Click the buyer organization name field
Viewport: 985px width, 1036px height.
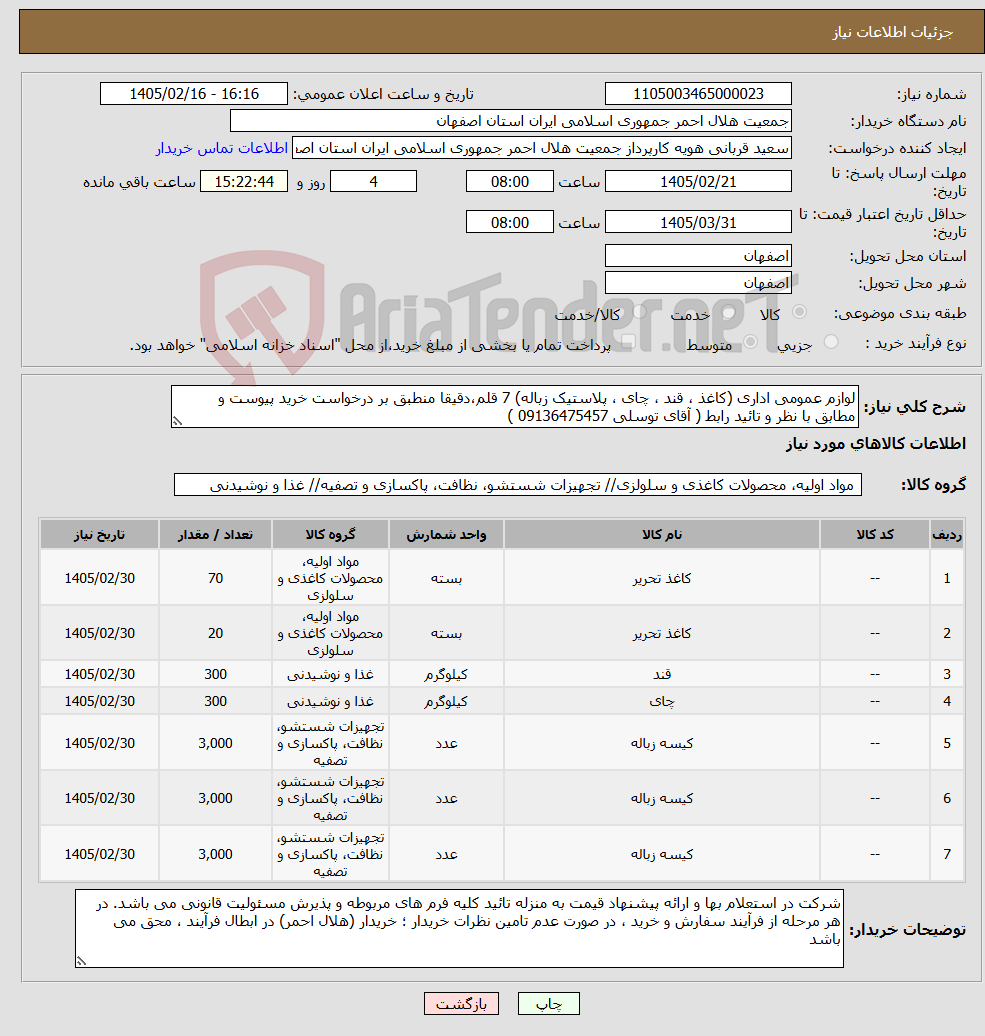pos(510,121)
